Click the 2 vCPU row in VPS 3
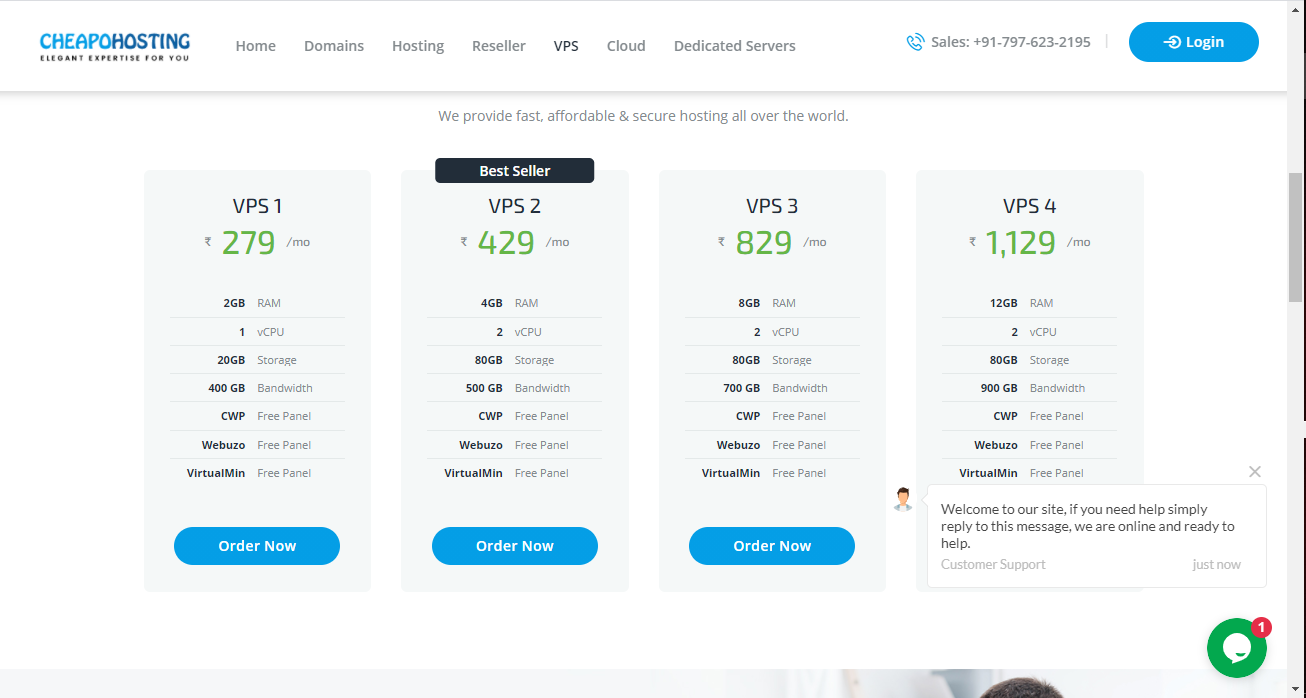Image resolution: width=1306 pixels, height=698 pixels. (772, 332)
